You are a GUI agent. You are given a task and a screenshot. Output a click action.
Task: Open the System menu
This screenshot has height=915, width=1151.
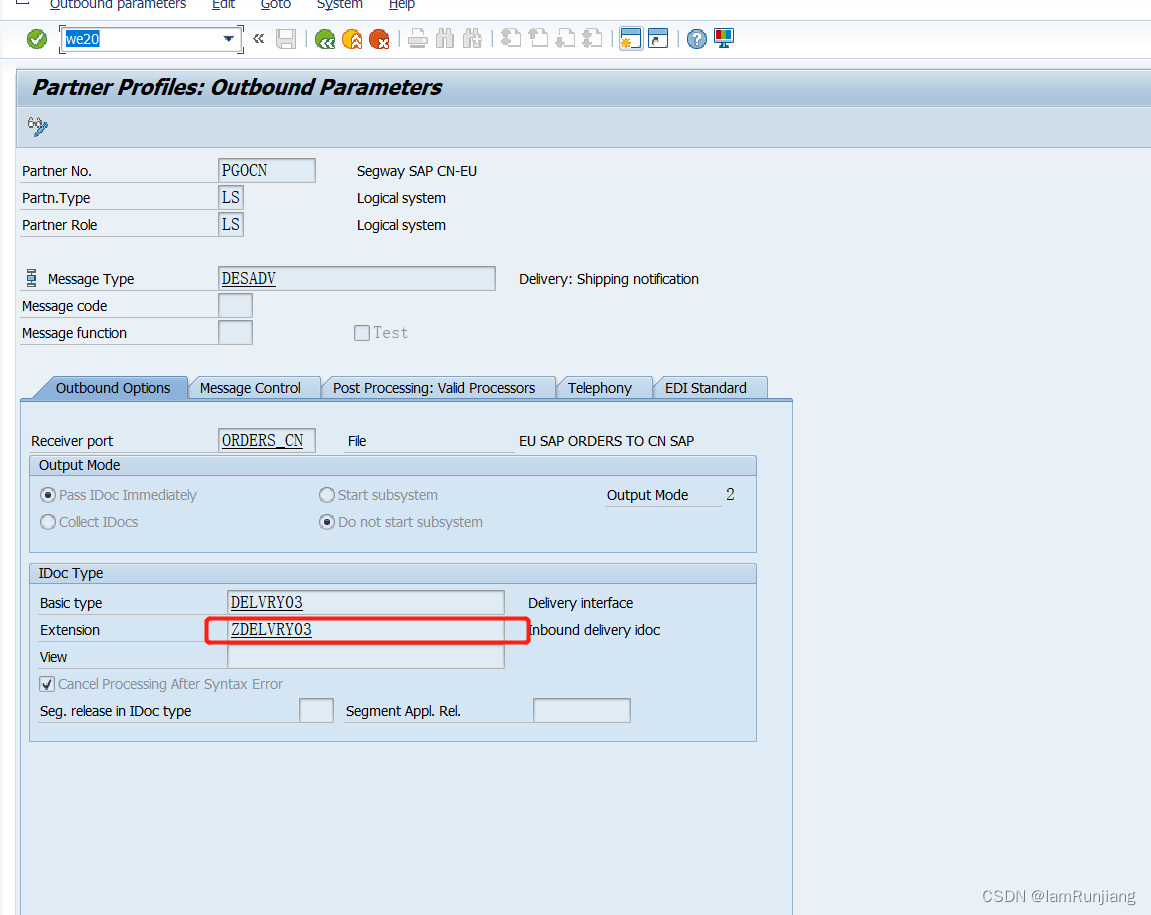[x=339, y=6]
